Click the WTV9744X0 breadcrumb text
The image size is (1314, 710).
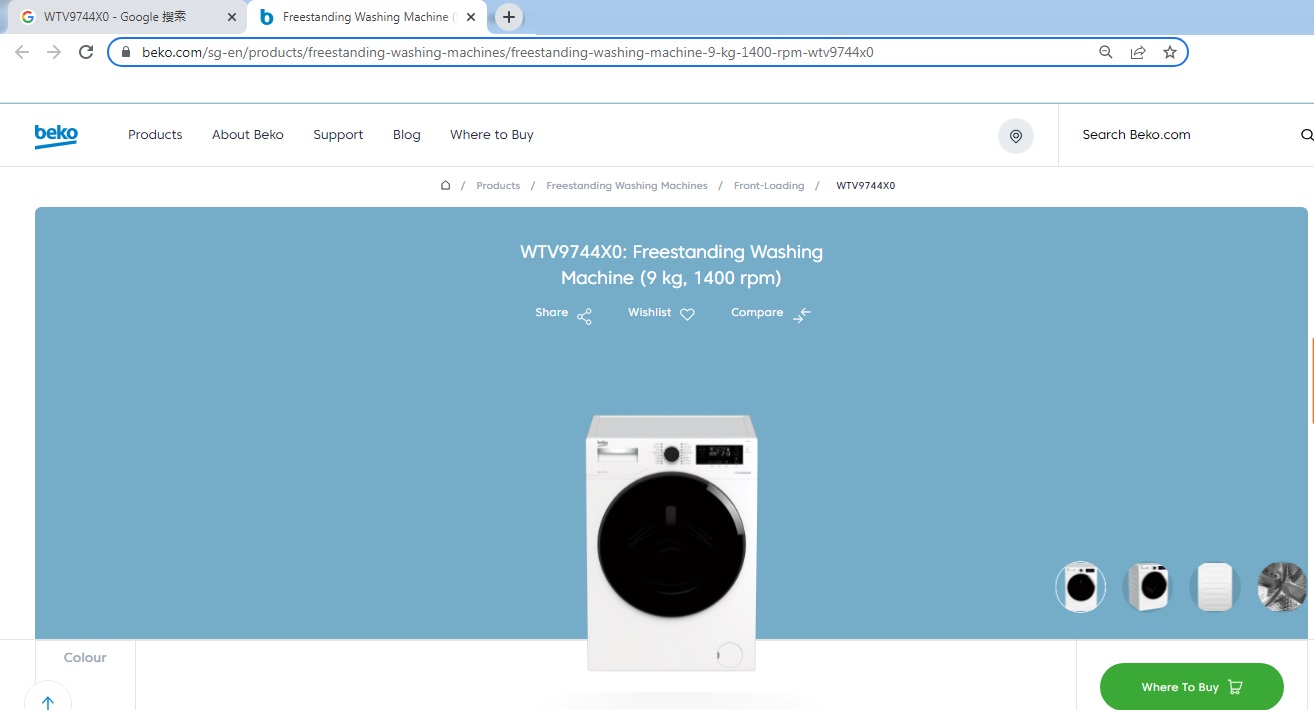click(866, 186)
